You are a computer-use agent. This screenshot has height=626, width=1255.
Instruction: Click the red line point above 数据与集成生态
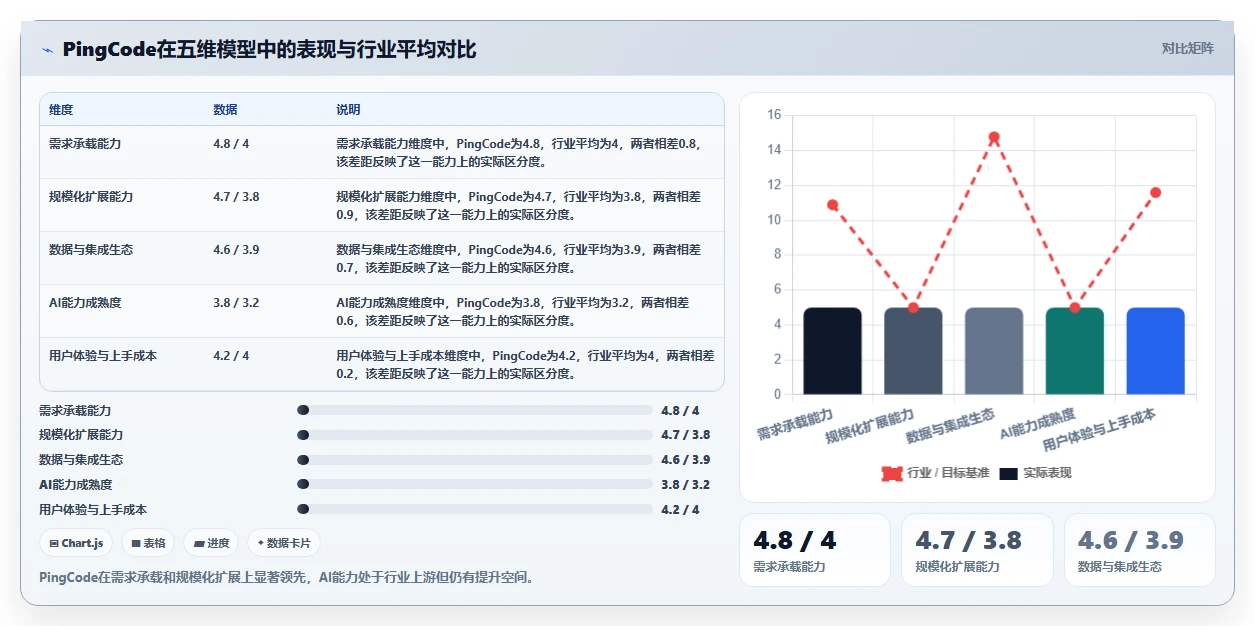coord(994,137)
